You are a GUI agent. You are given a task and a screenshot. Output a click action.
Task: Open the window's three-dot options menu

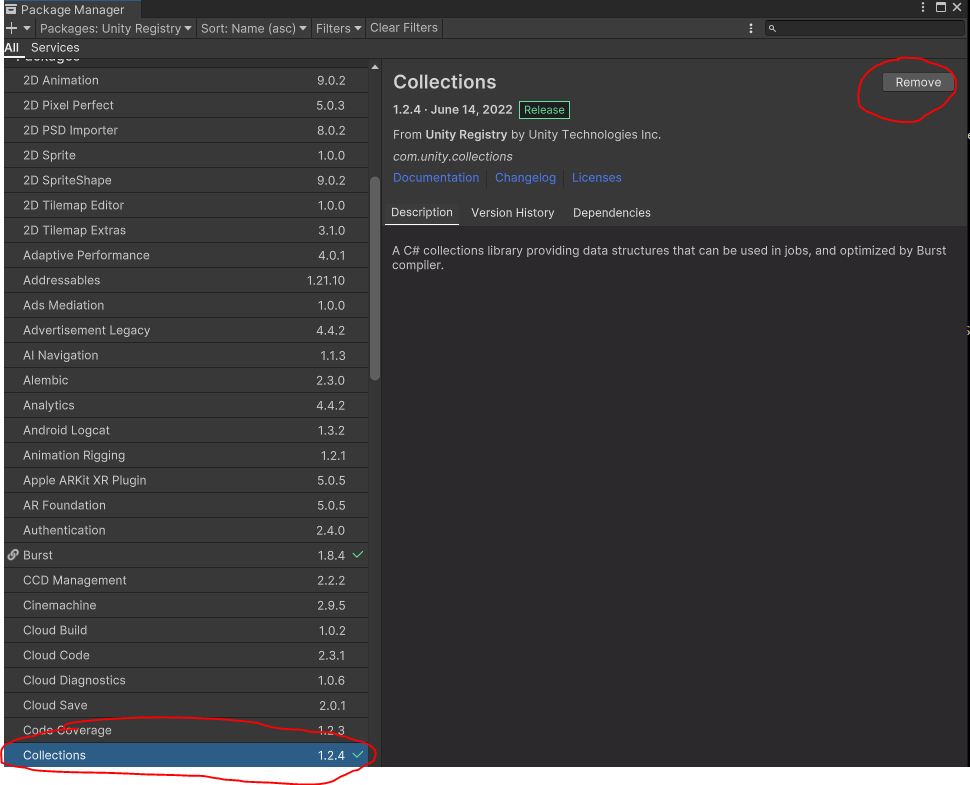tap(922, 8)
